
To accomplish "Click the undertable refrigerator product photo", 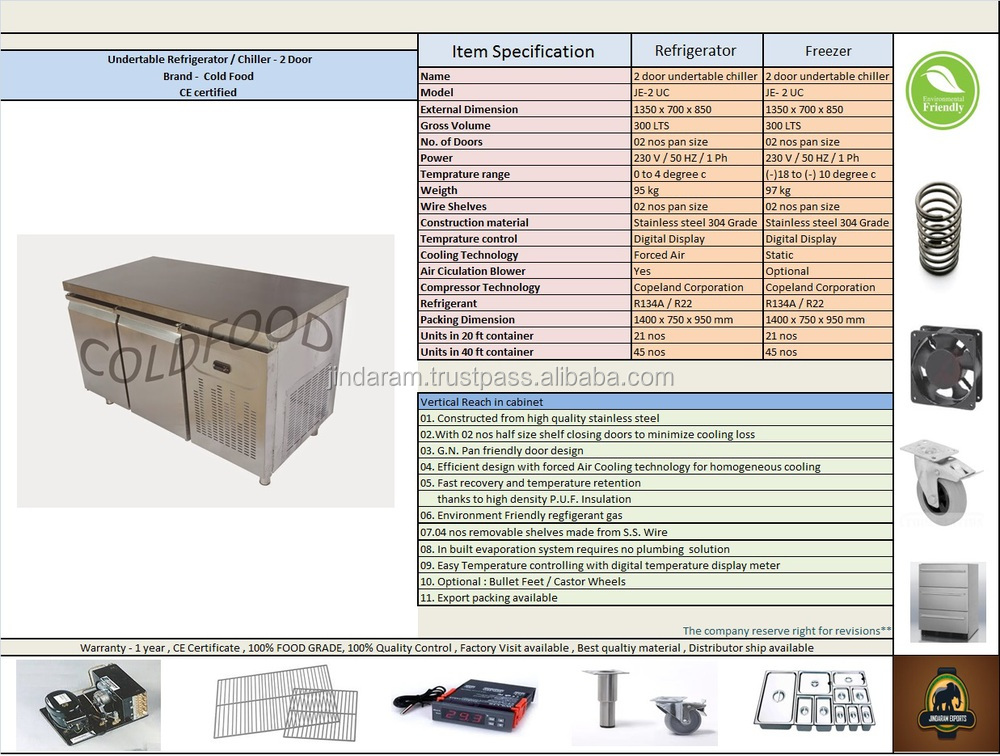I will [205, 371].
